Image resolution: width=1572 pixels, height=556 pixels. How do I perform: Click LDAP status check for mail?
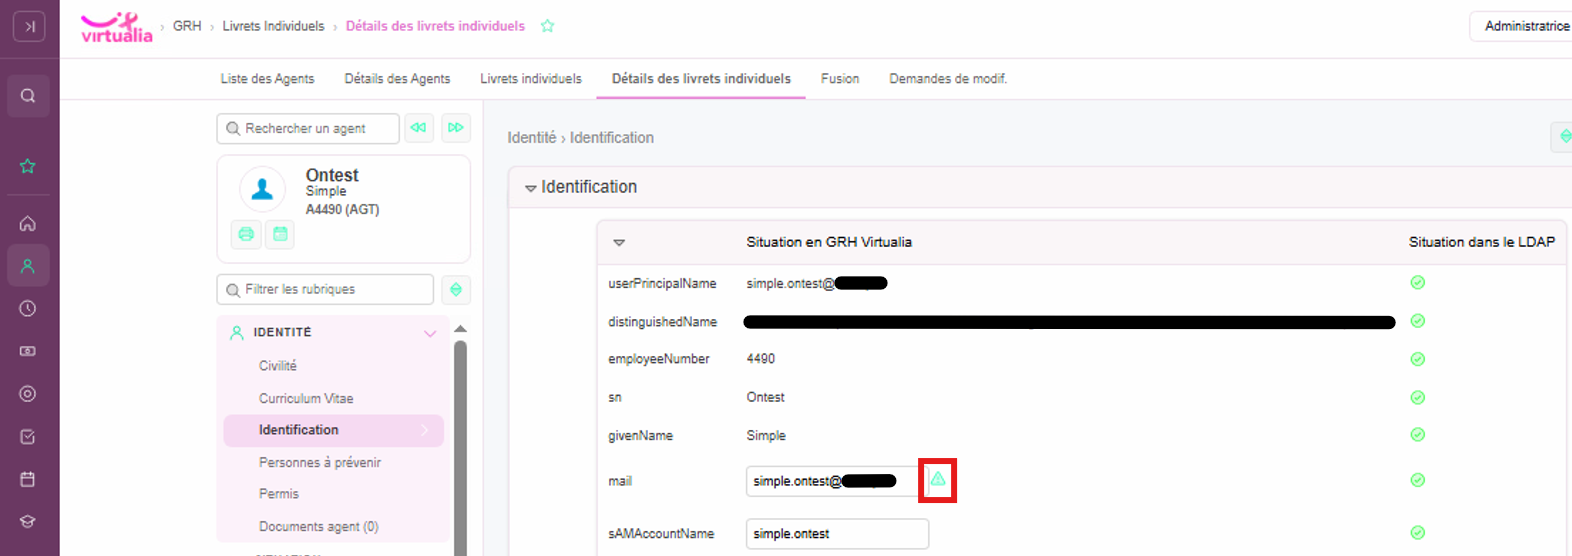click(1417, 480)
